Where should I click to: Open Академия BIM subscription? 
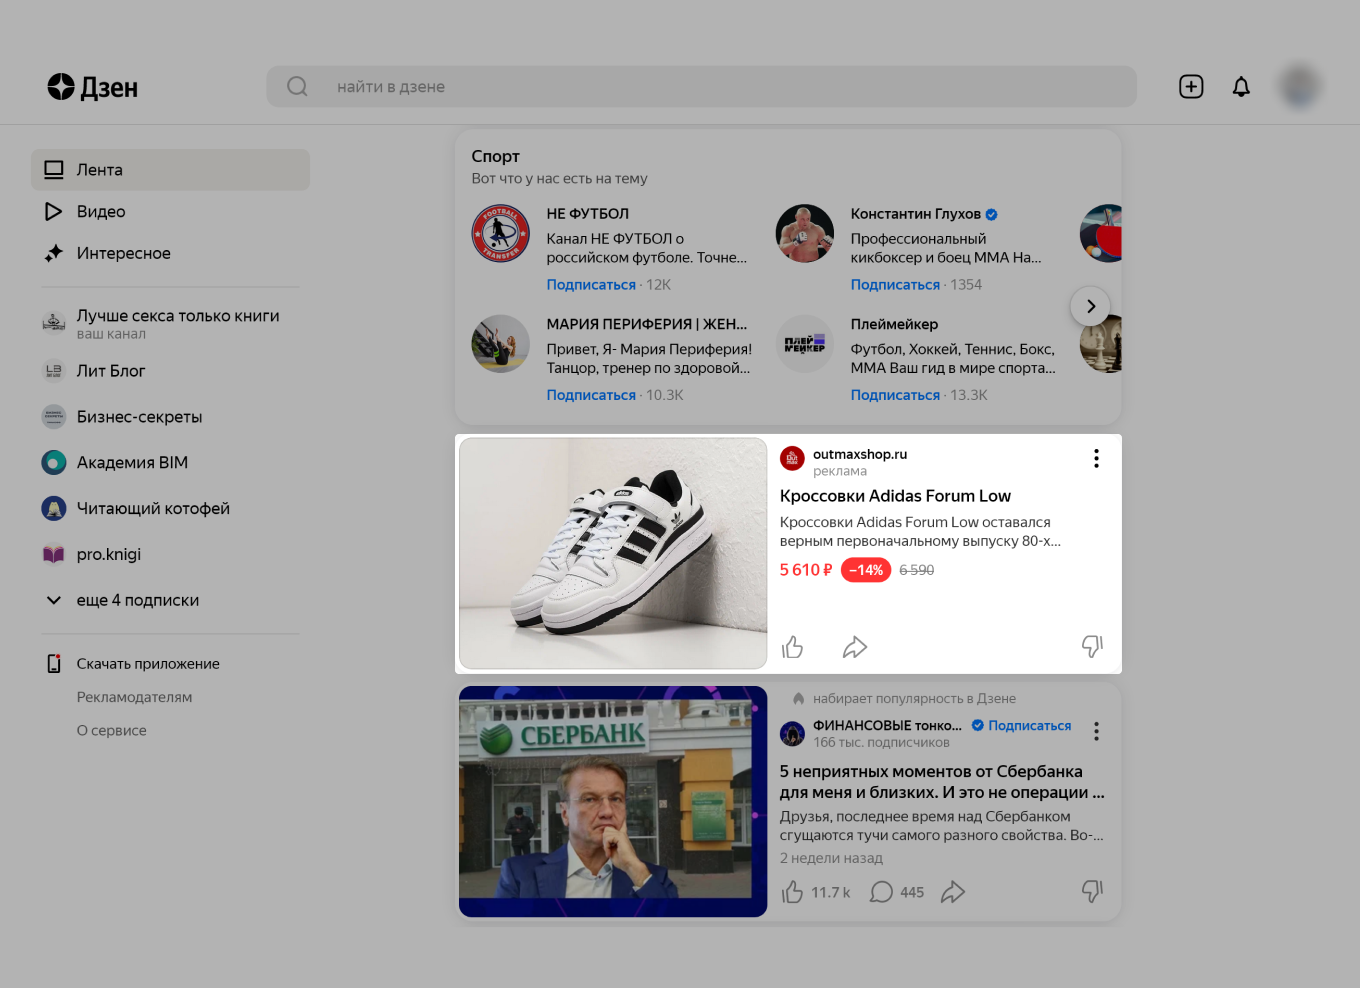coord(132,463)
